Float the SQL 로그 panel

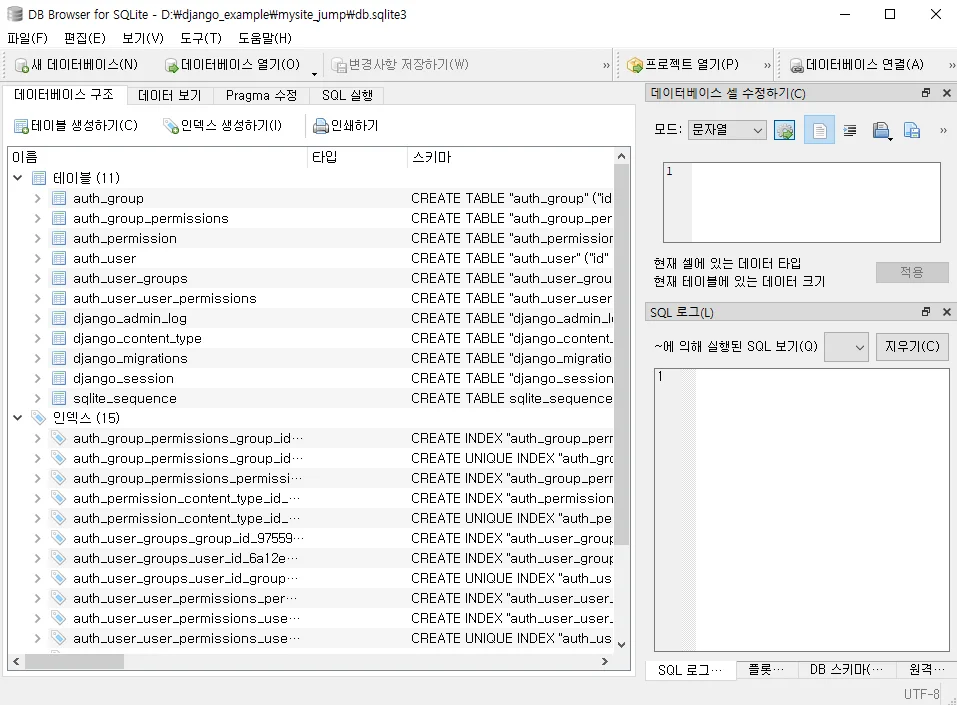click(x=926, y=312)
